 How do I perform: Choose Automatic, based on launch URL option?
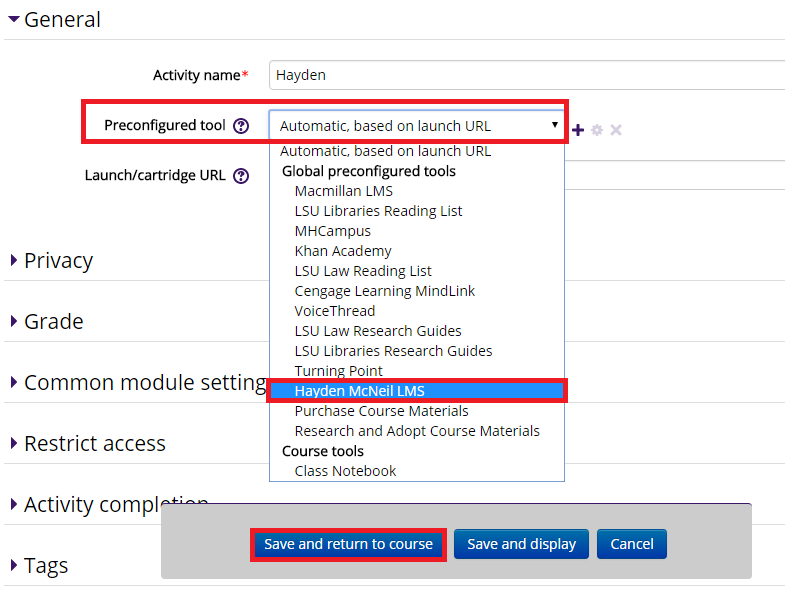[417, 151]
